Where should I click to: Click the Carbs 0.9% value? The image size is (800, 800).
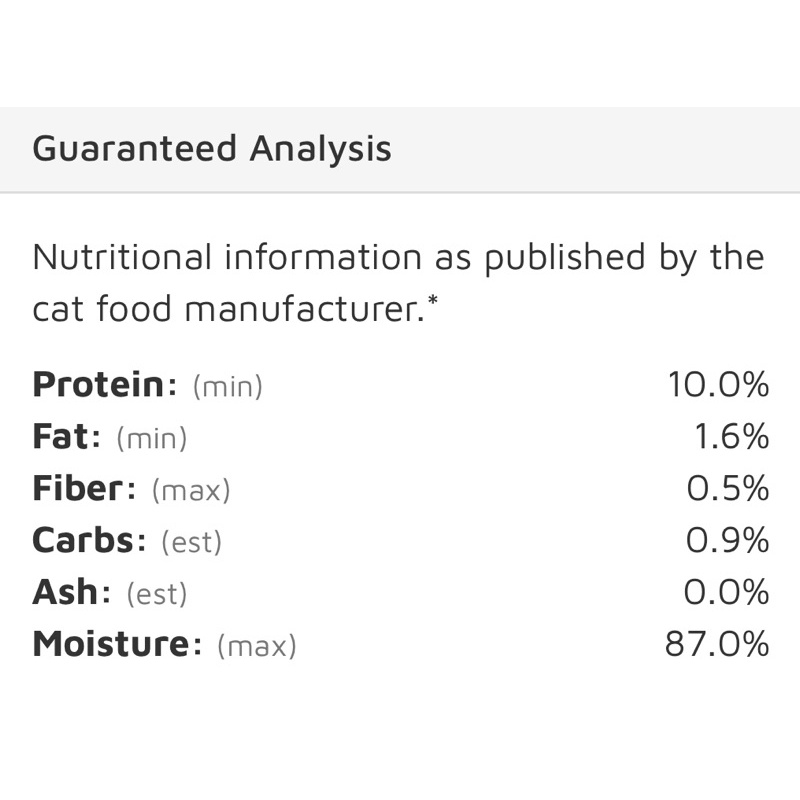pyautogui.click(x=728, y=540)
